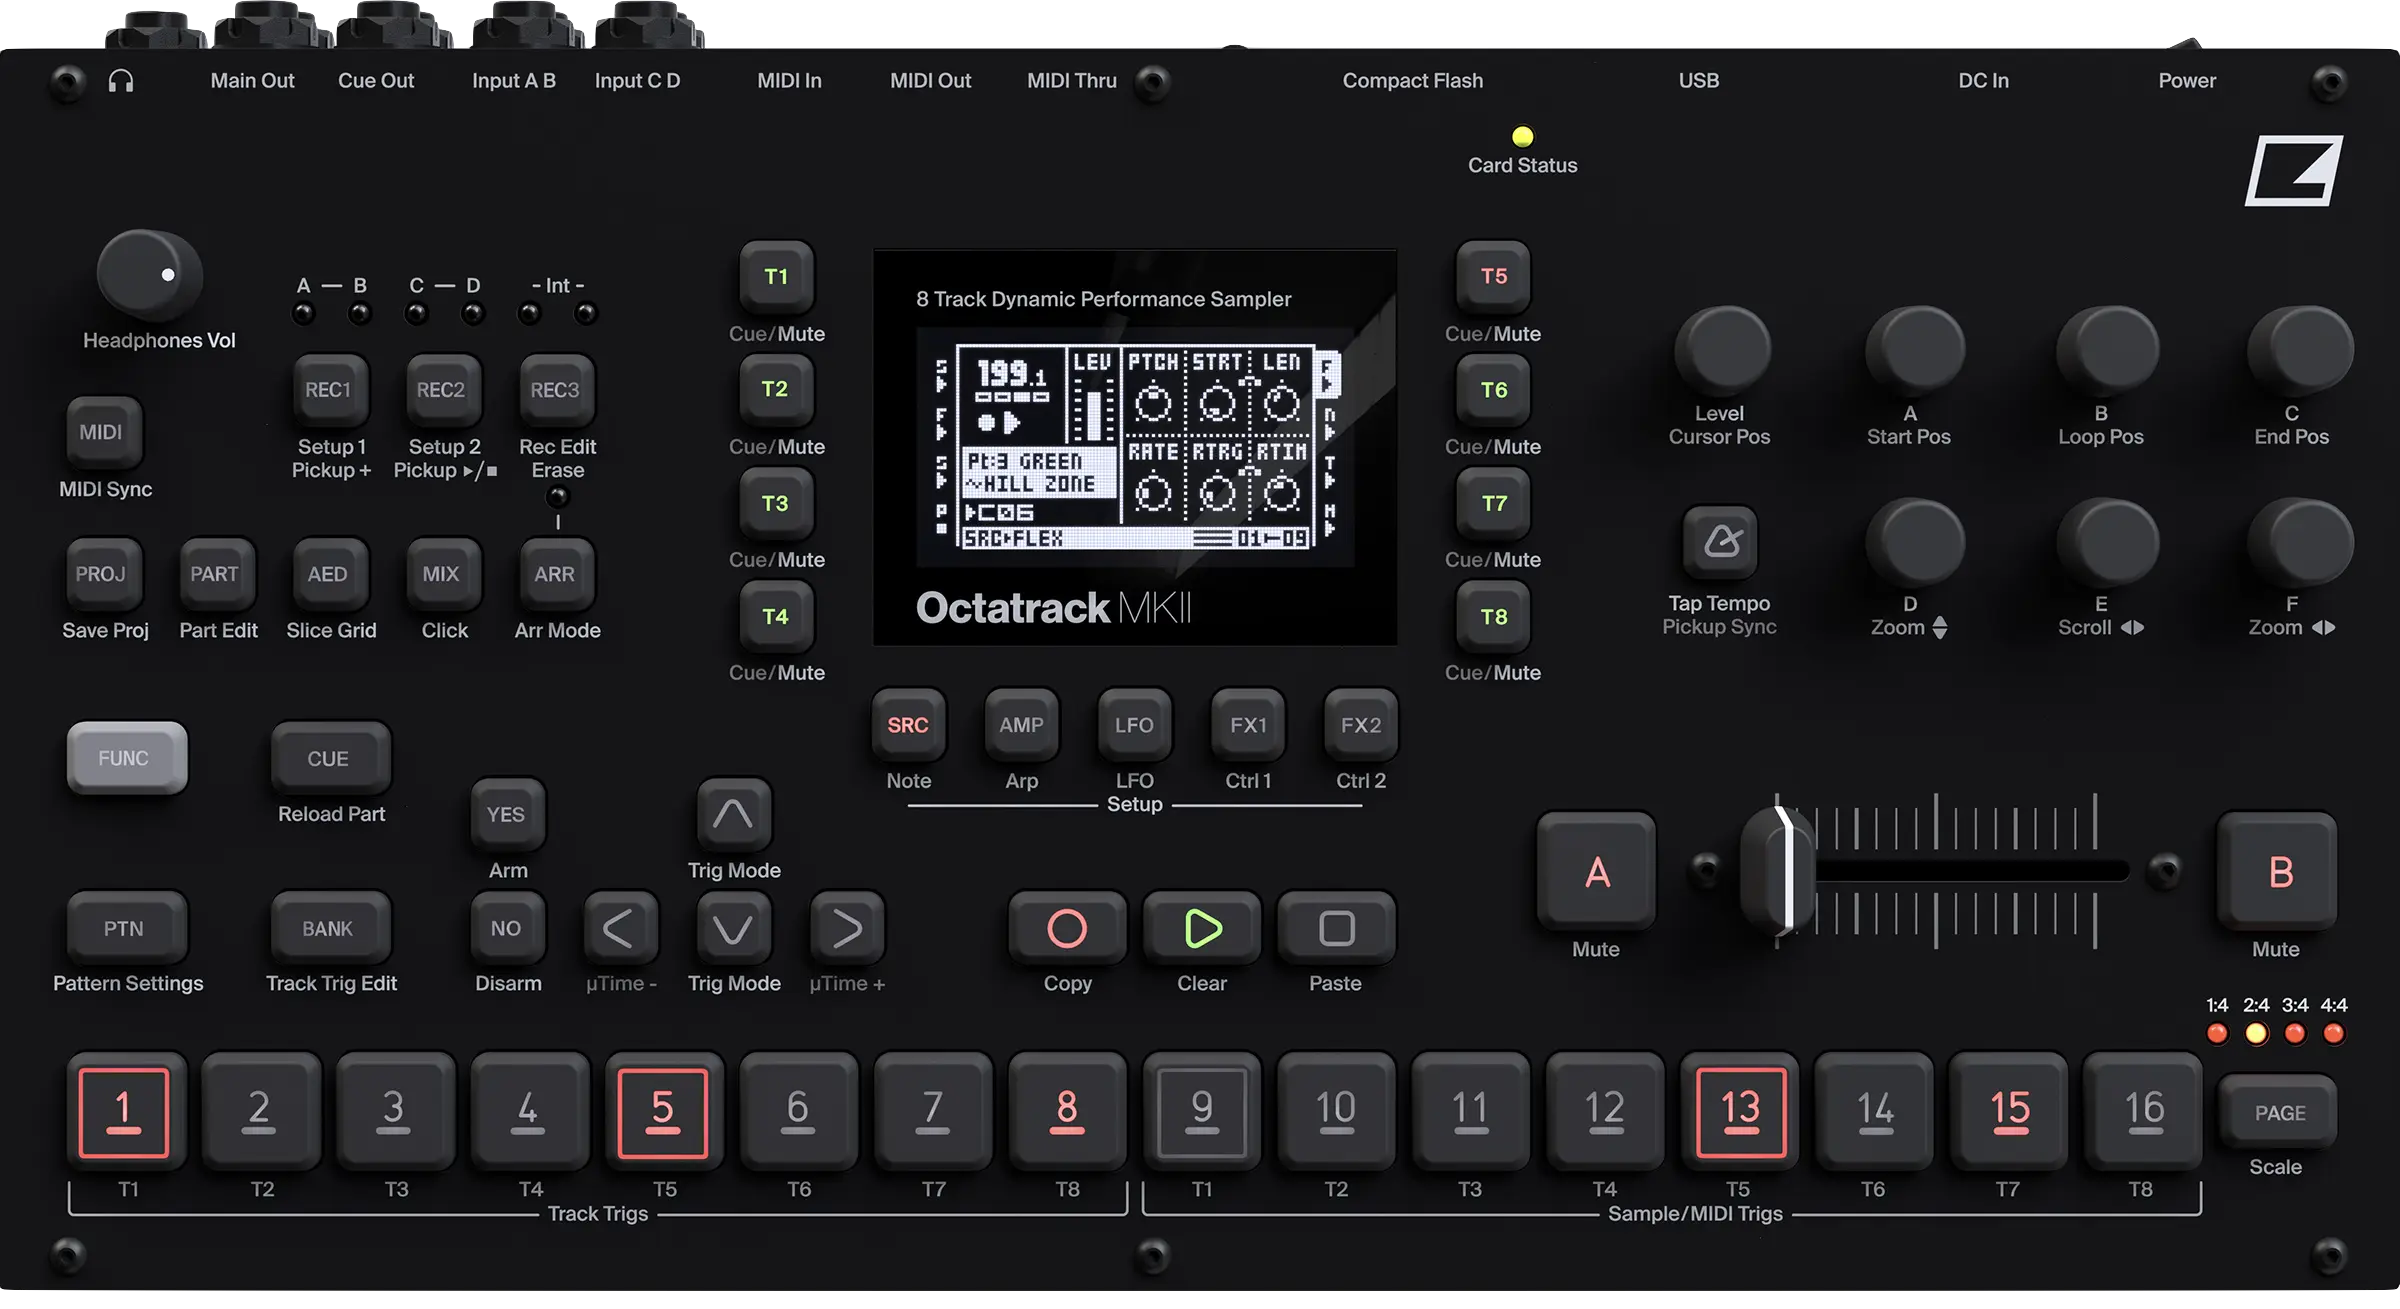The height and width of the screenshot is (1309, 2400).
Task: Toggle trig key 16
Action: [2143, 1112]
